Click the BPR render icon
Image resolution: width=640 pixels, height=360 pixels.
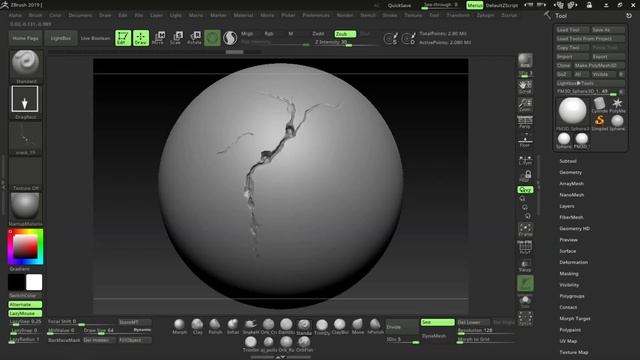525,60
